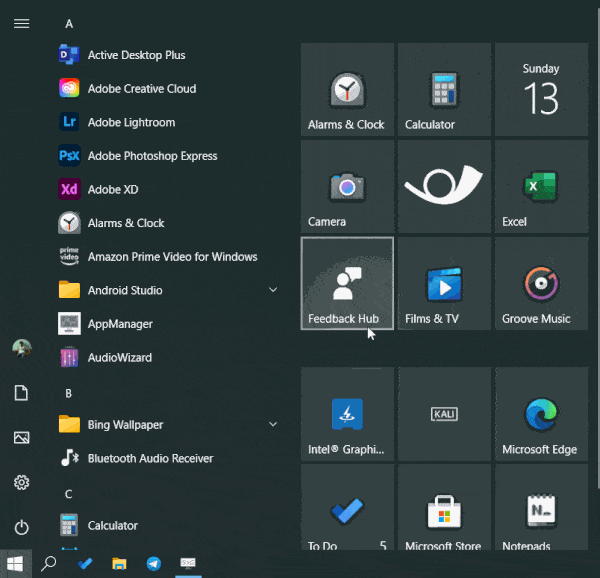The image size is (600, 578).
Task: Open the Microsoft Edge tile
Action: click(541, 414)
